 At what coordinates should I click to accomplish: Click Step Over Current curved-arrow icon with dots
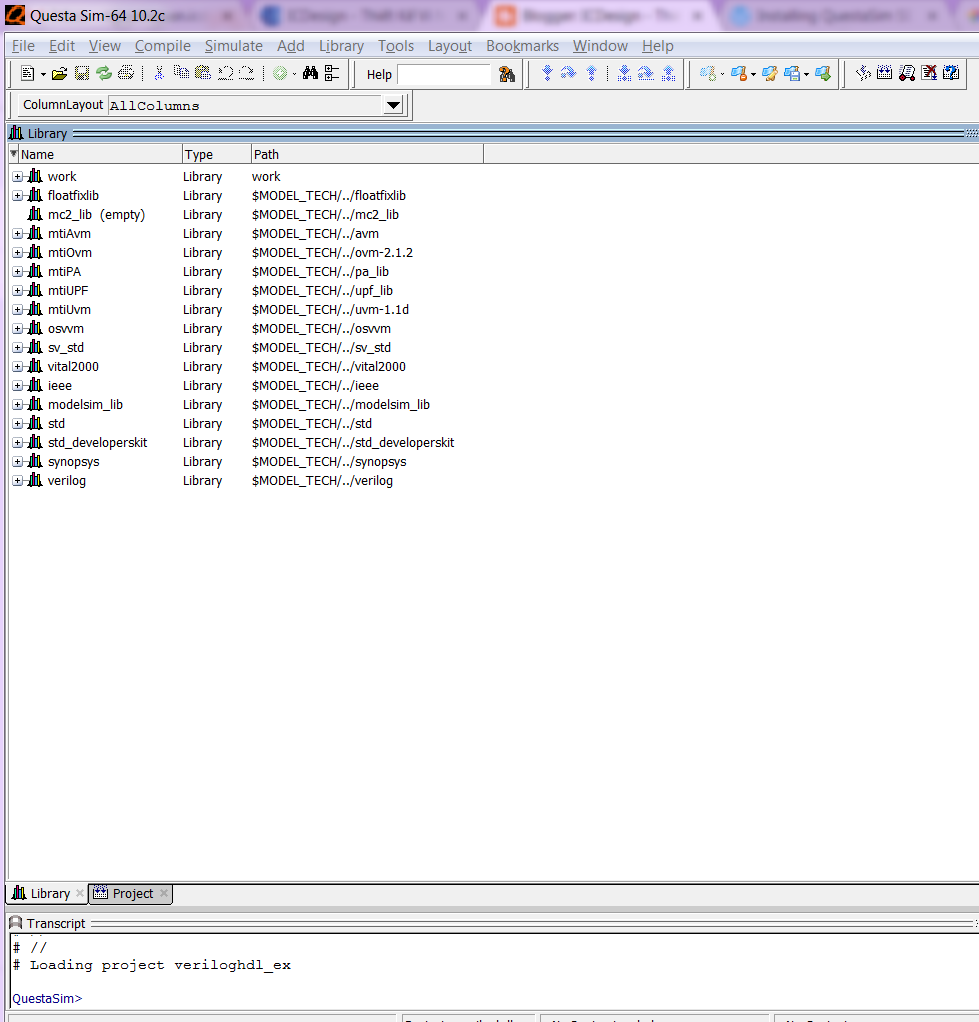(x=646, y=73)
